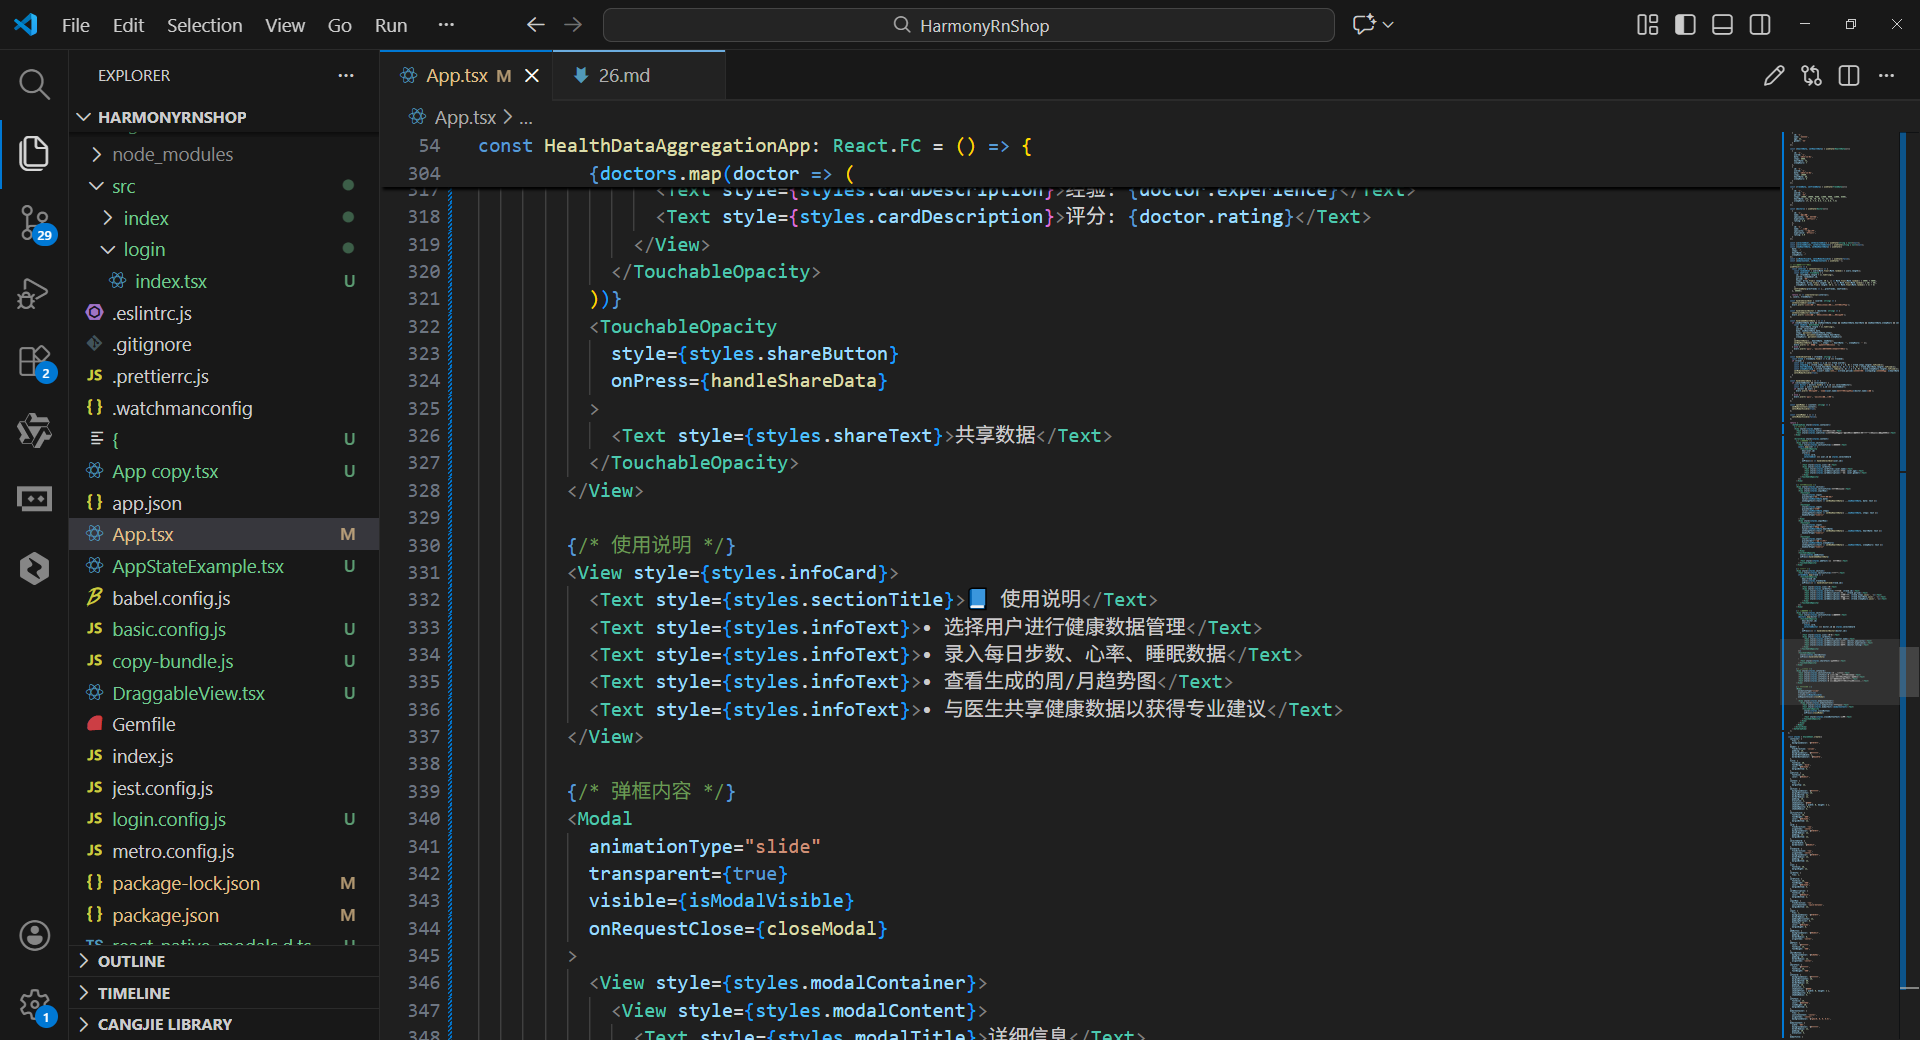Screen dimensions: 1920x1040
Task: Open the Run menu
Action: tap(391, 25)
